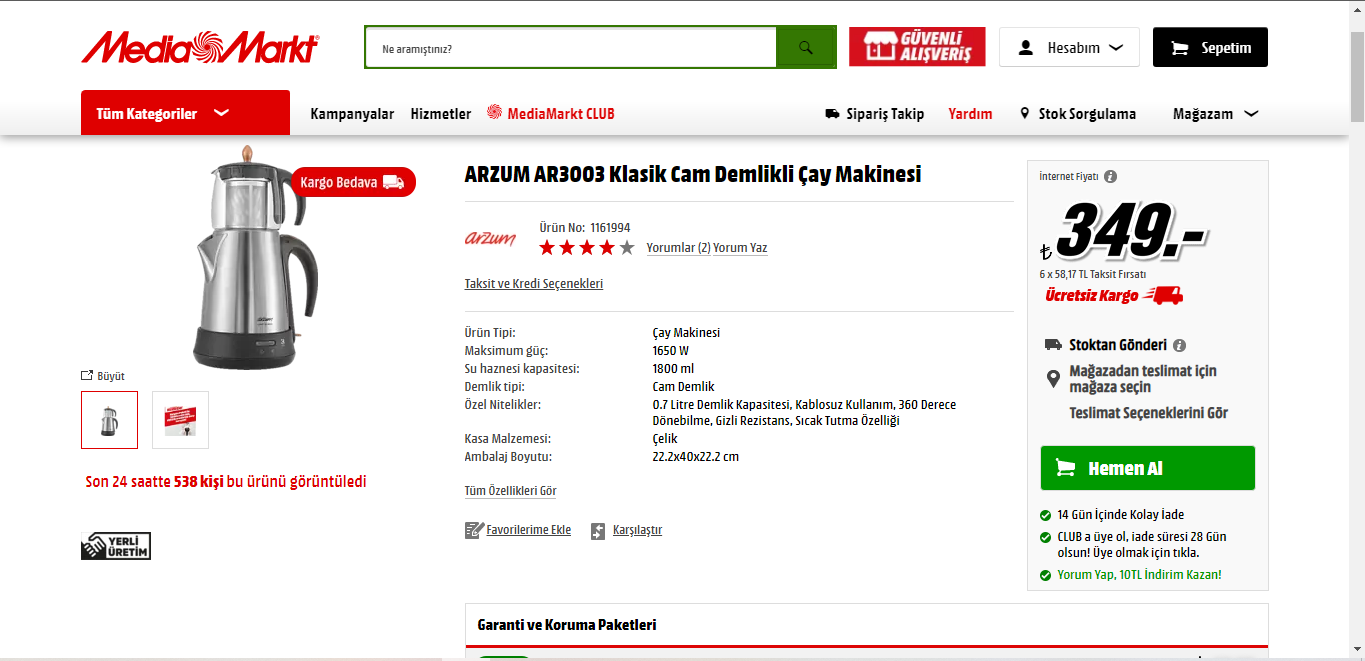
Task: Click the Favorilerime Ekle link text
Action: click(529, 530)
